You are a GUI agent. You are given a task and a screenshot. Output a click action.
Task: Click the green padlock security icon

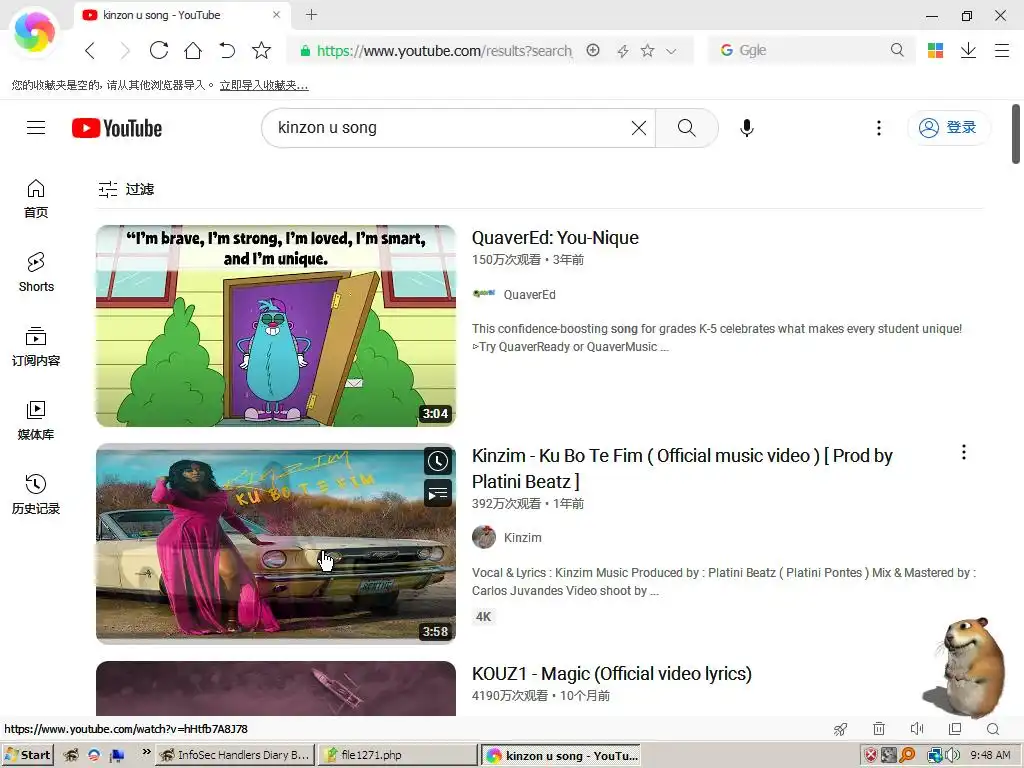pos(305,50)
